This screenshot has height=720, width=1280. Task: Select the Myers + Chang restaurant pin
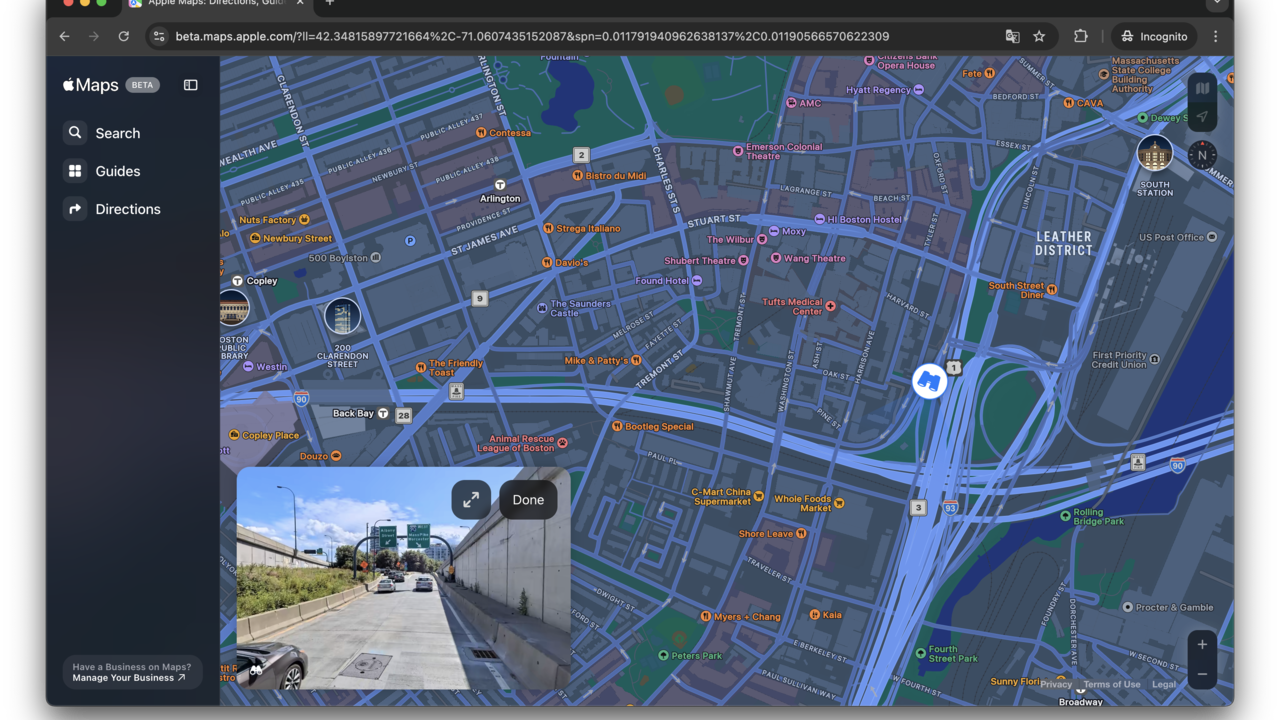pyautogui.click(x=706, y=616)
